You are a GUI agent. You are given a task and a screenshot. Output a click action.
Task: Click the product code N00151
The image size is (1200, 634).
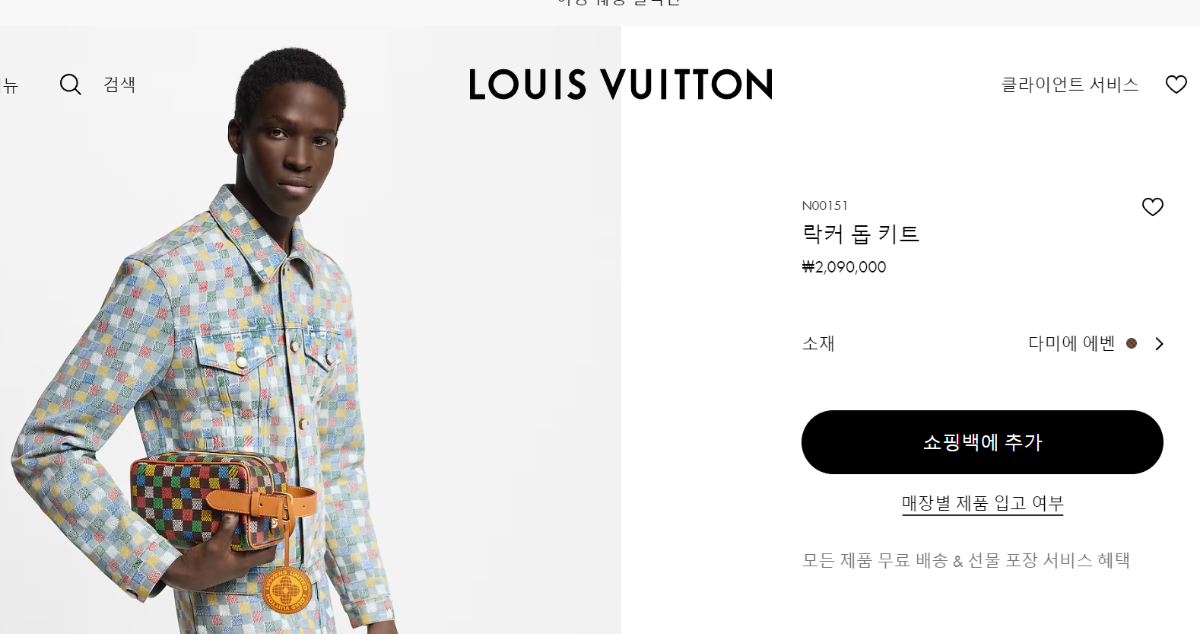pos(825,206)
